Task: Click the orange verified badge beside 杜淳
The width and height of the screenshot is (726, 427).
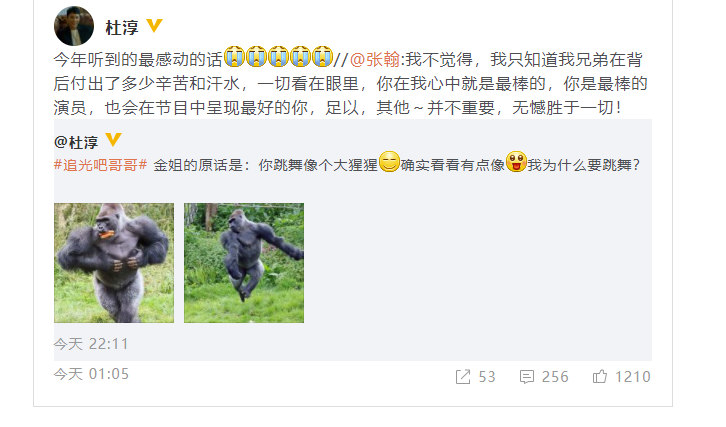Action: (x=154, y=25)
